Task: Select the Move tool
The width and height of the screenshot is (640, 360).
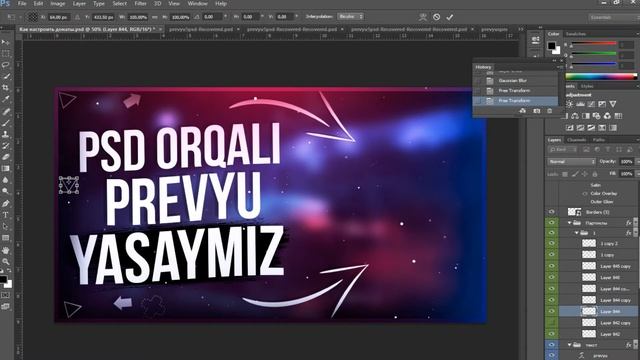Action: [x=6, y=42]
